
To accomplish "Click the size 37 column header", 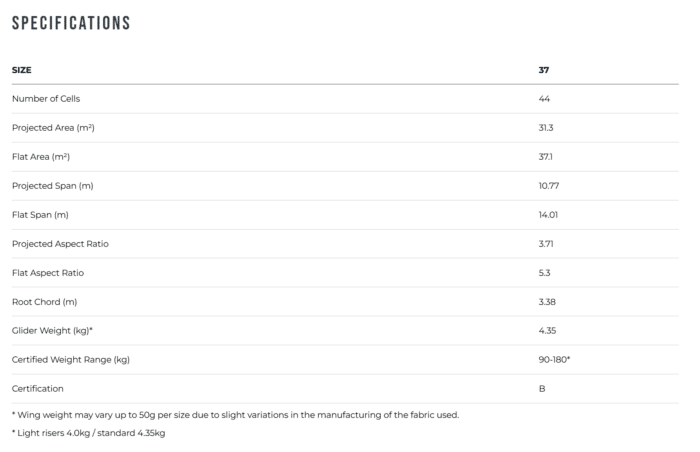I will [x=544, y=70].
